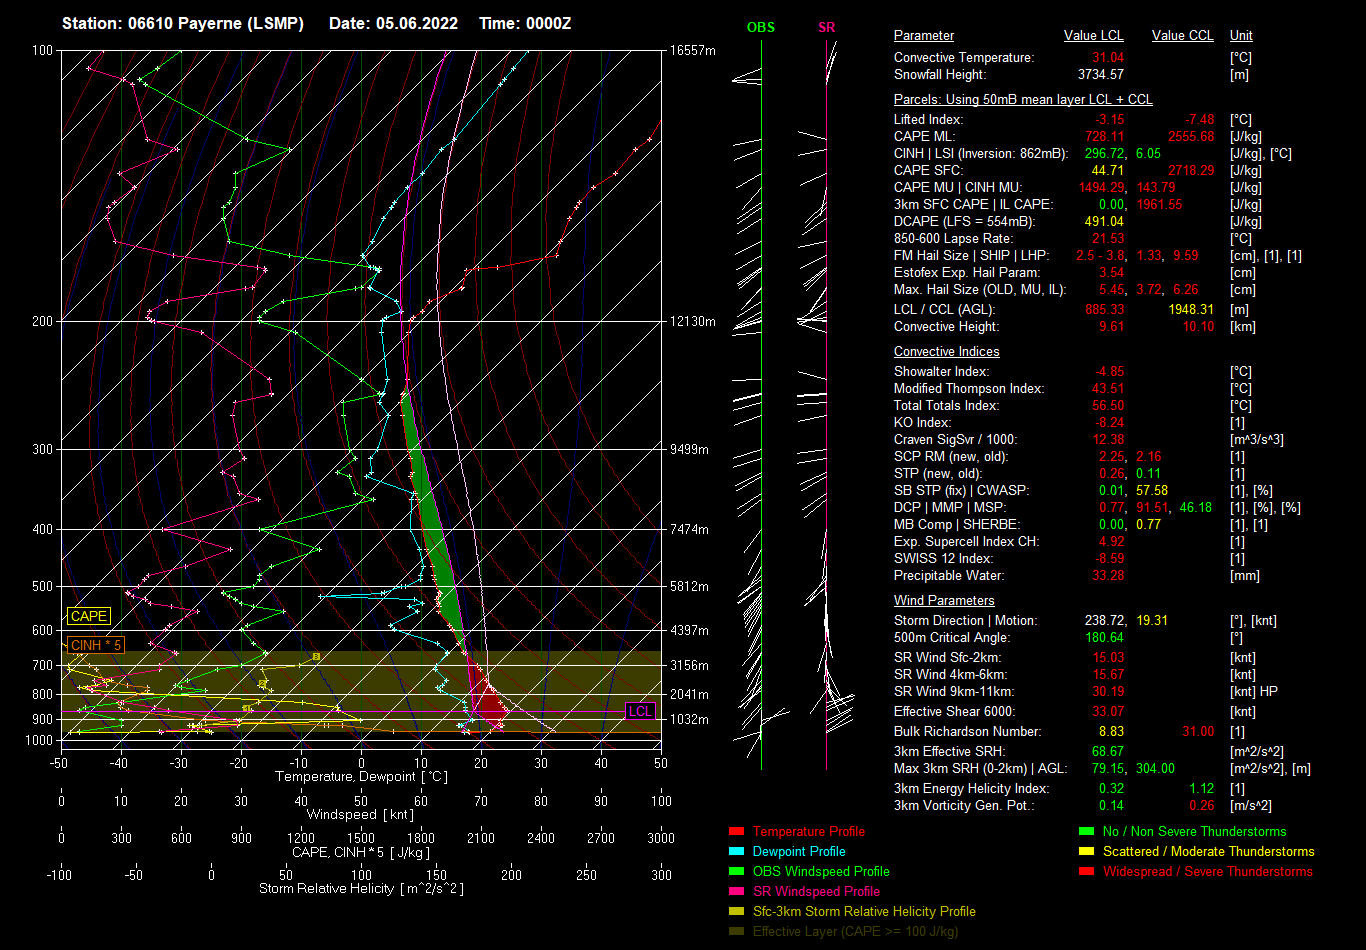This screenshot has width=1366, height=950.
Task: Click the green No / Non Severe Thunderstorms swatch
Action: click(x=1087, y=832)
